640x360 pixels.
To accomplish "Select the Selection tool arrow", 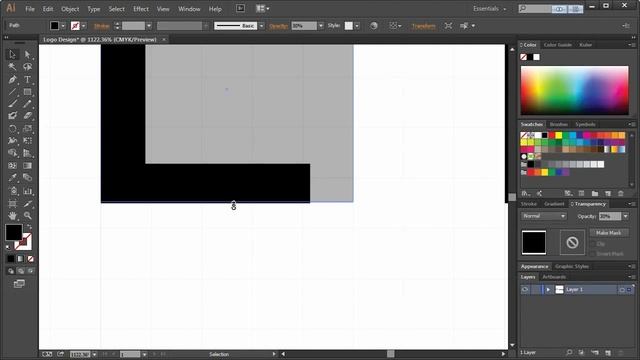I will (12, 54).
